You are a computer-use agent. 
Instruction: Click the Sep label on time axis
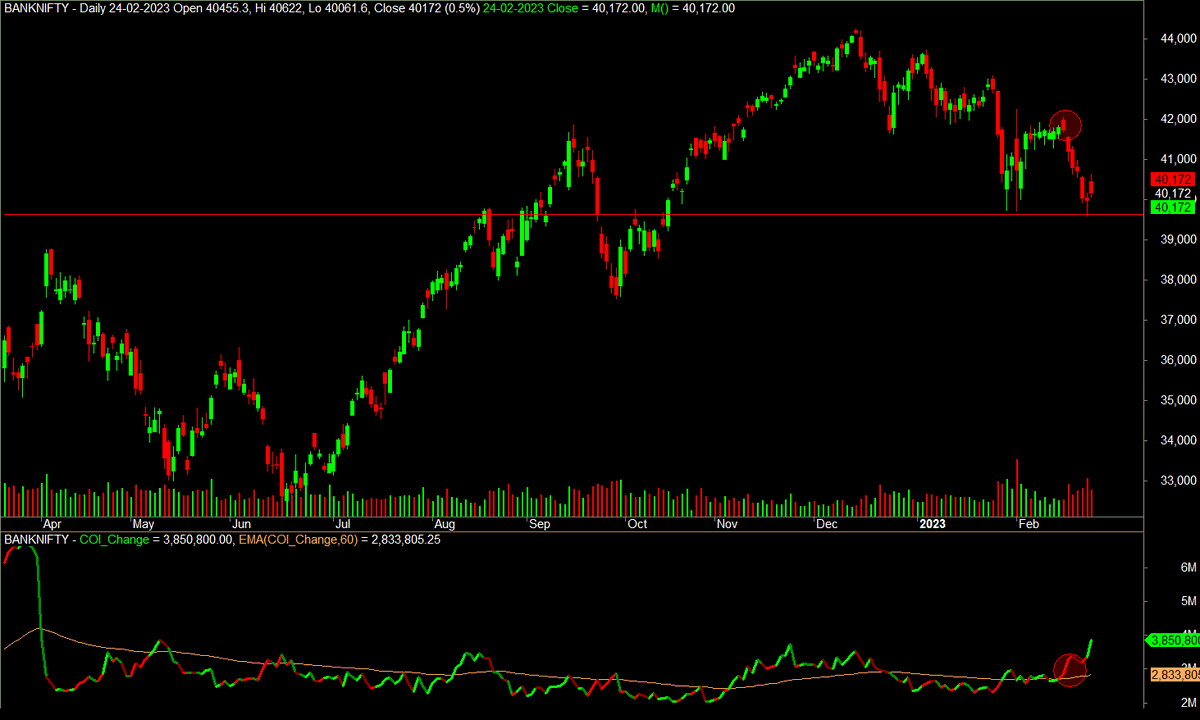(x=540, y=524)
